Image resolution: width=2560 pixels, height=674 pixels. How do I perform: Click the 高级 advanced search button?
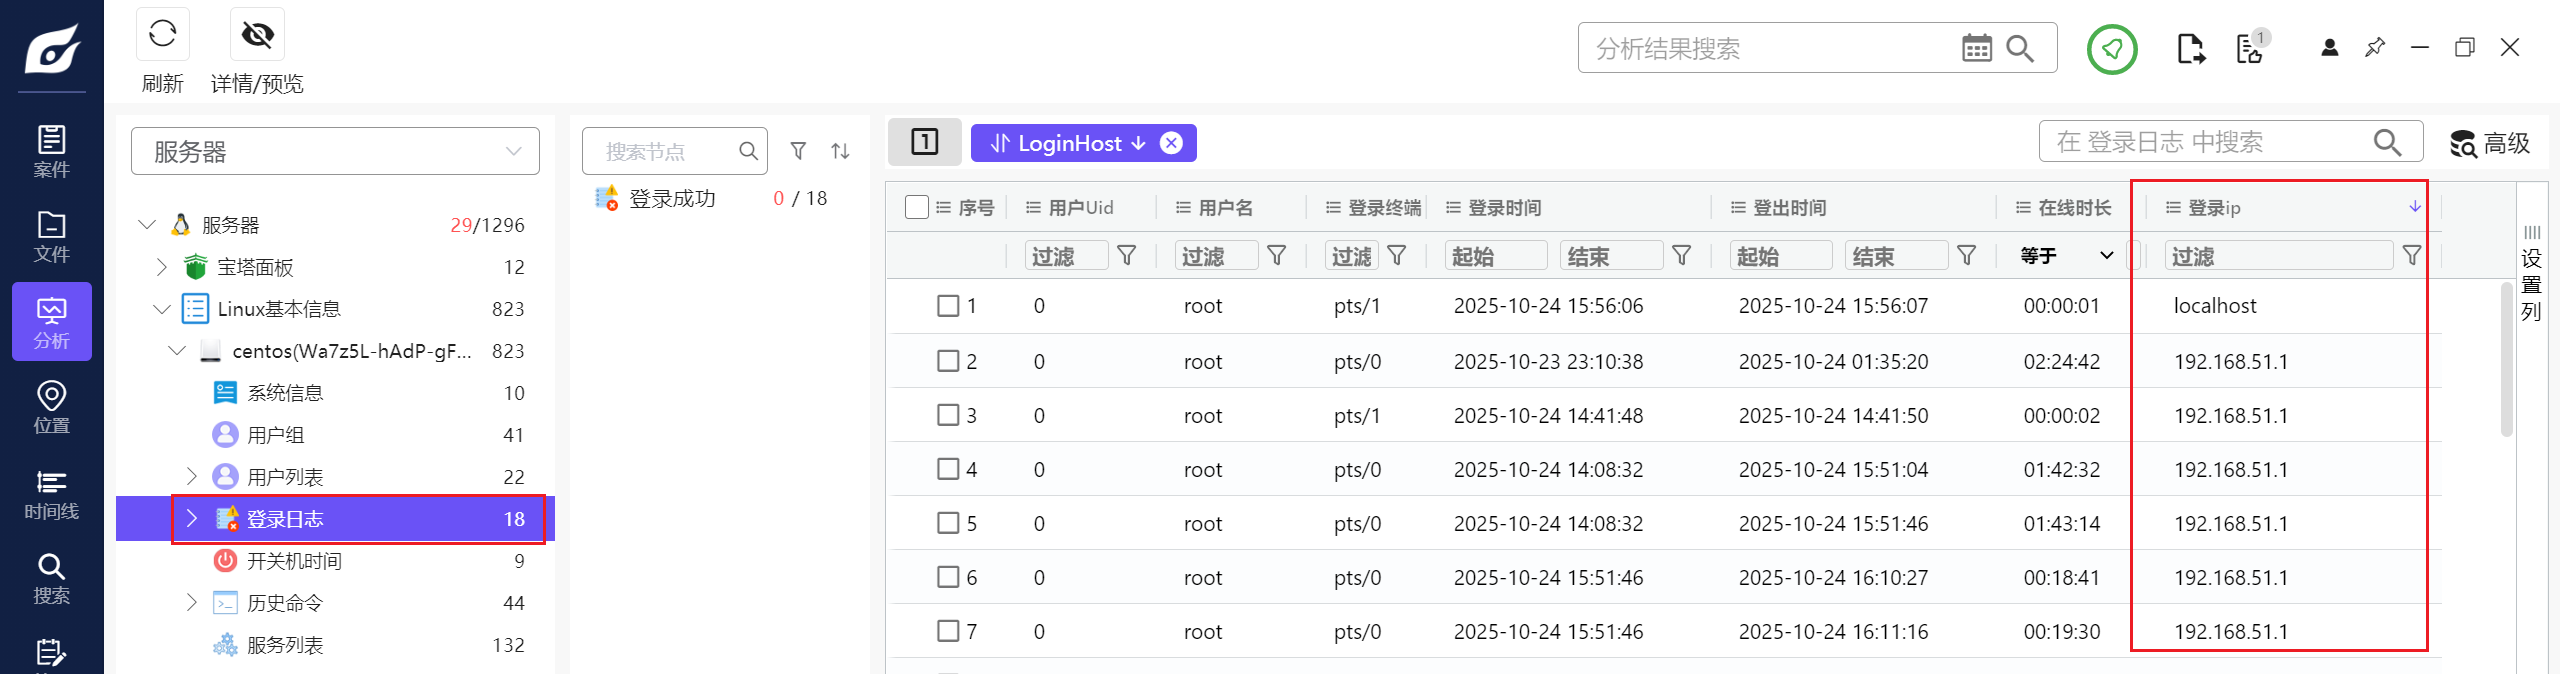(x=2489, y=143)
